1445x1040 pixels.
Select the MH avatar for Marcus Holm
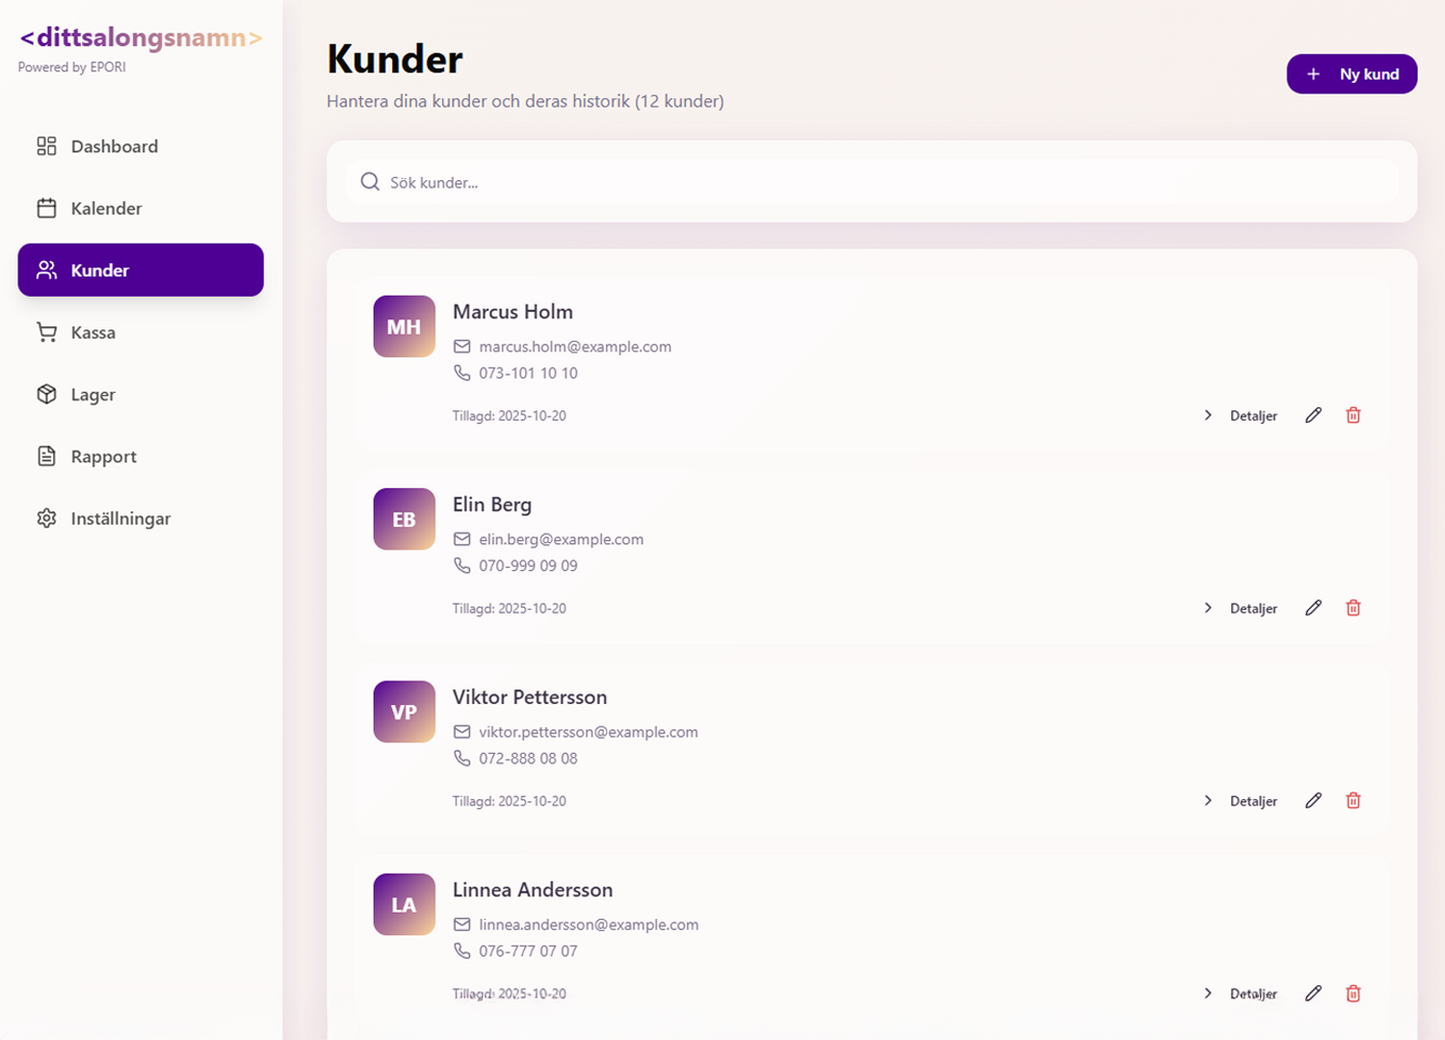[404, 326]
